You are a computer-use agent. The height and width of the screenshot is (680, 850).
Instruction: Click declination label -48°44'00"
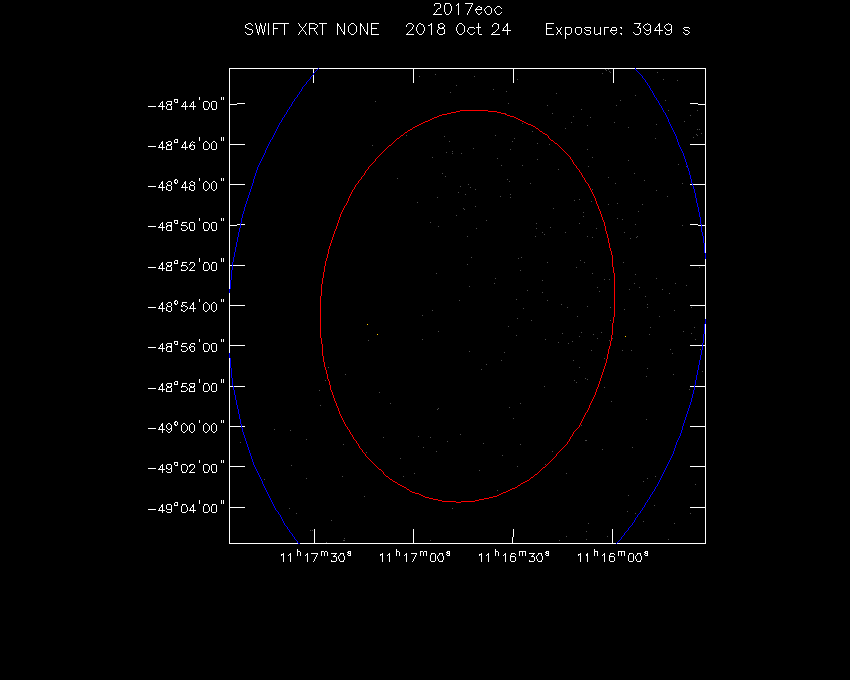pos(186,105)
